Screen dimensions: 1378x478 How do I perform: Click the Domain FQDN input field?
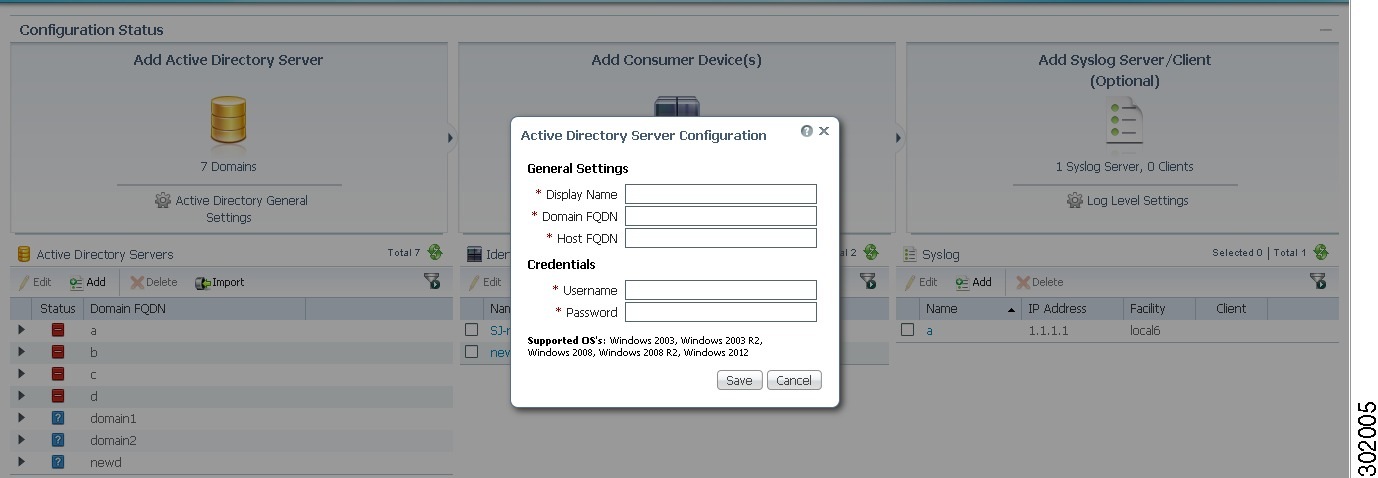pos(721,216)
